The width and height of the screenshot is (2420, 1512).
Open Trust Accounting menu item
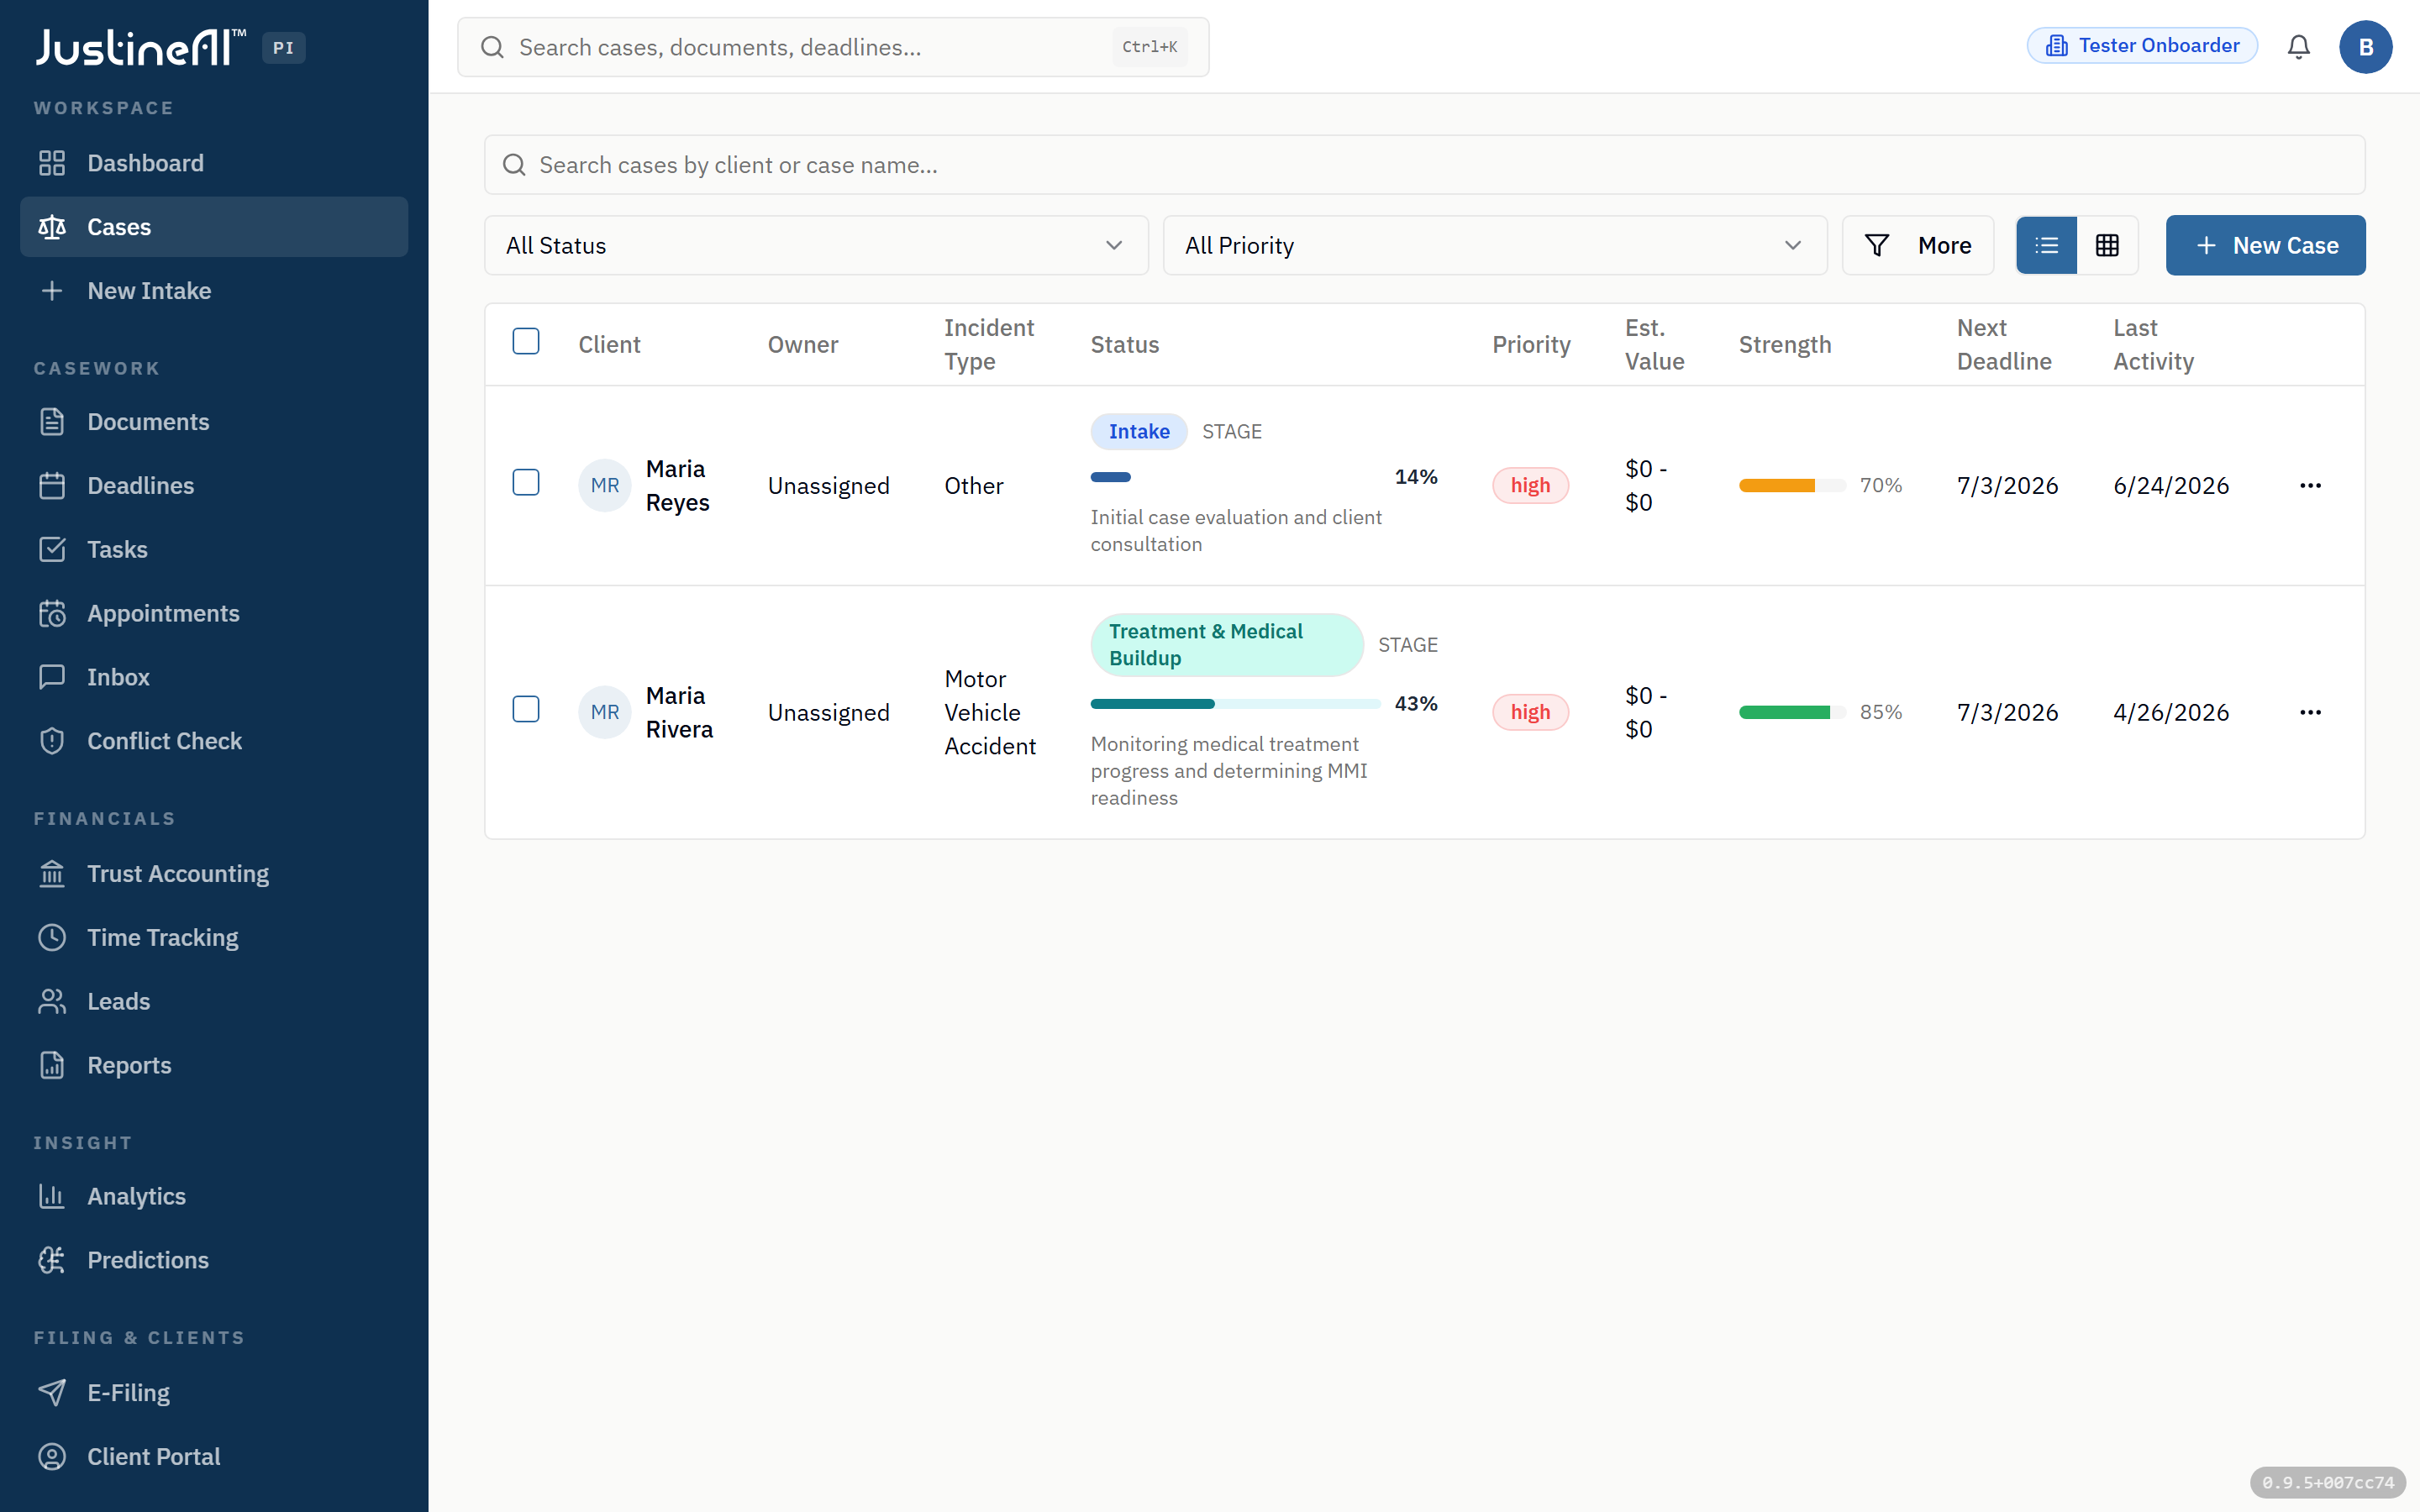click(x=214, y=874)
